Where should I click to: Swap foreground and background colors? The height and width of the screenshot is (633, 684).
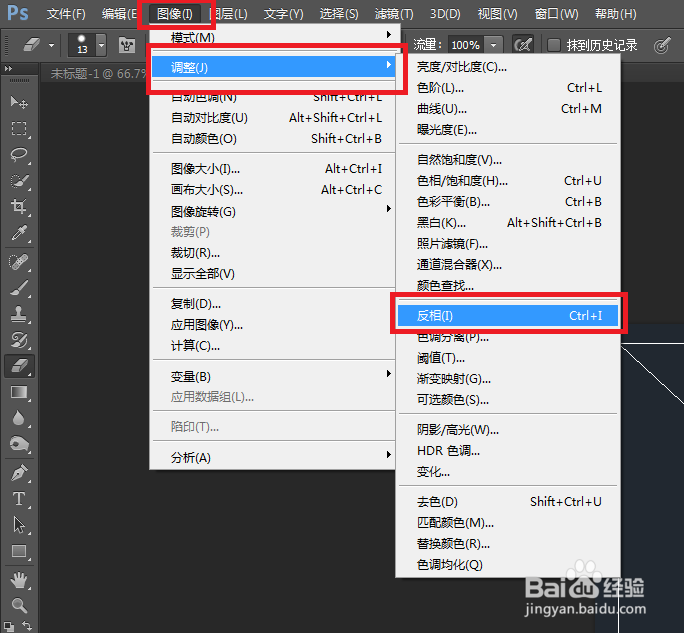click(x=27, y=626)
